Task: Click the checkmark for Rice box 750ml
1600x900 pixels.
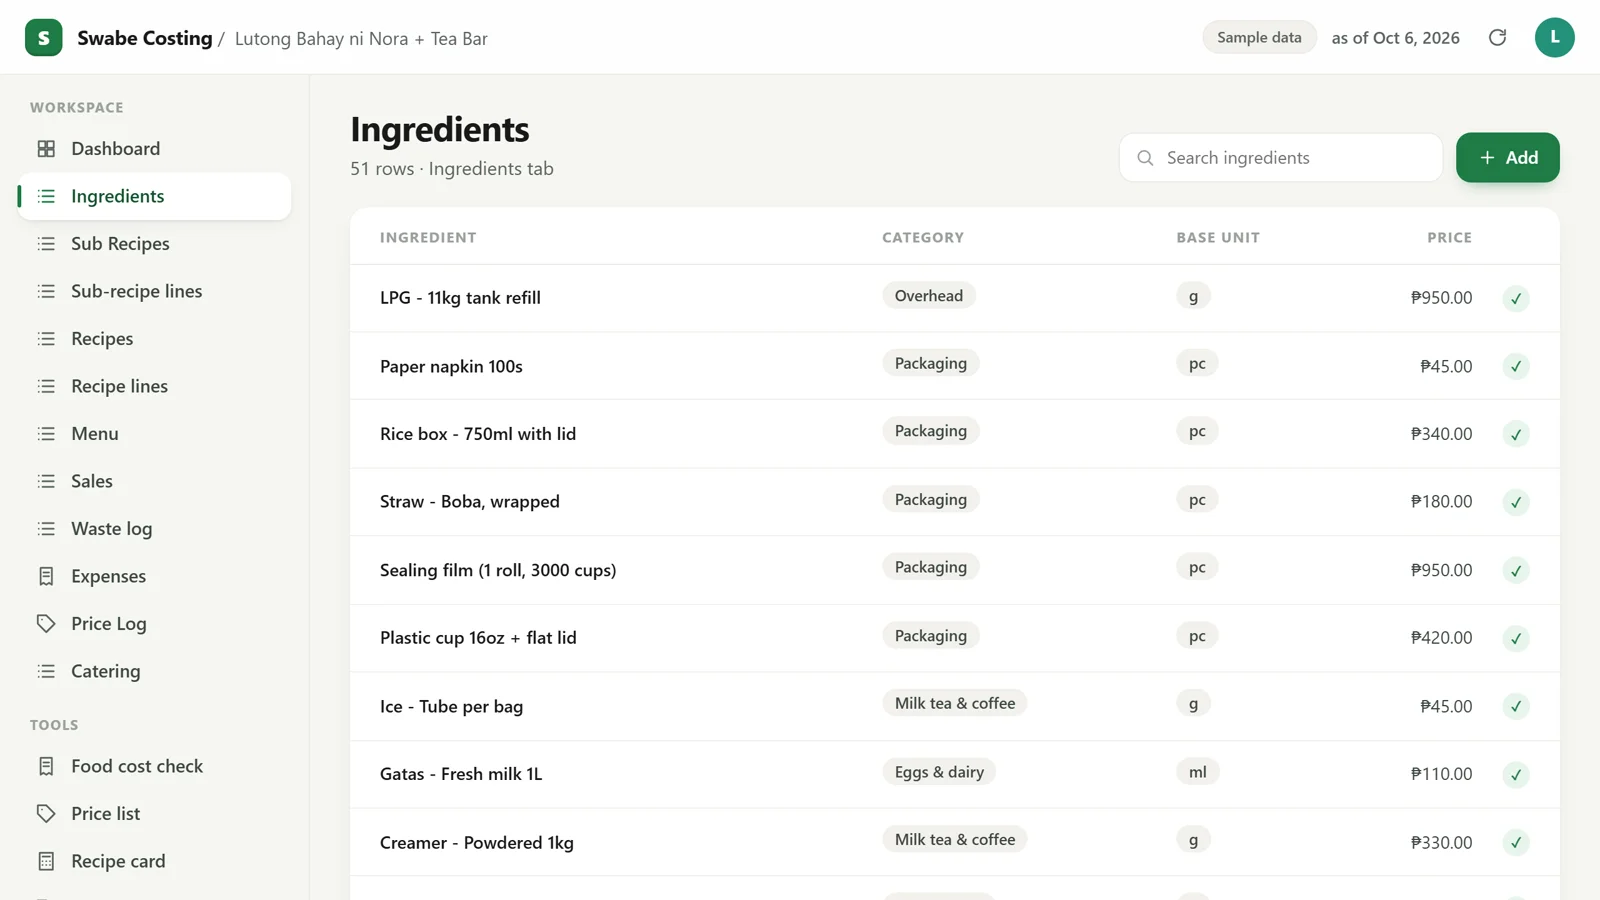Action: click(x=1516, y=434)
